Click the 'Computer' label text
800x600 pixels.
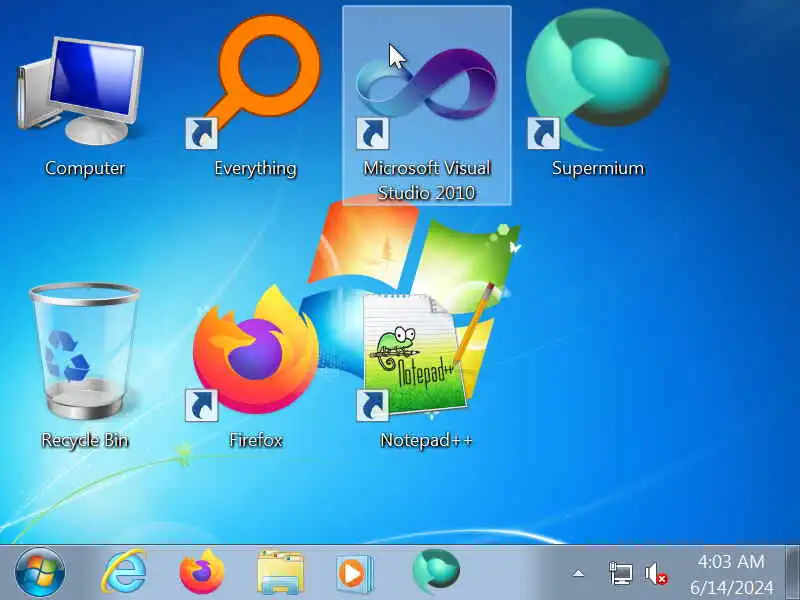(85, 168)
